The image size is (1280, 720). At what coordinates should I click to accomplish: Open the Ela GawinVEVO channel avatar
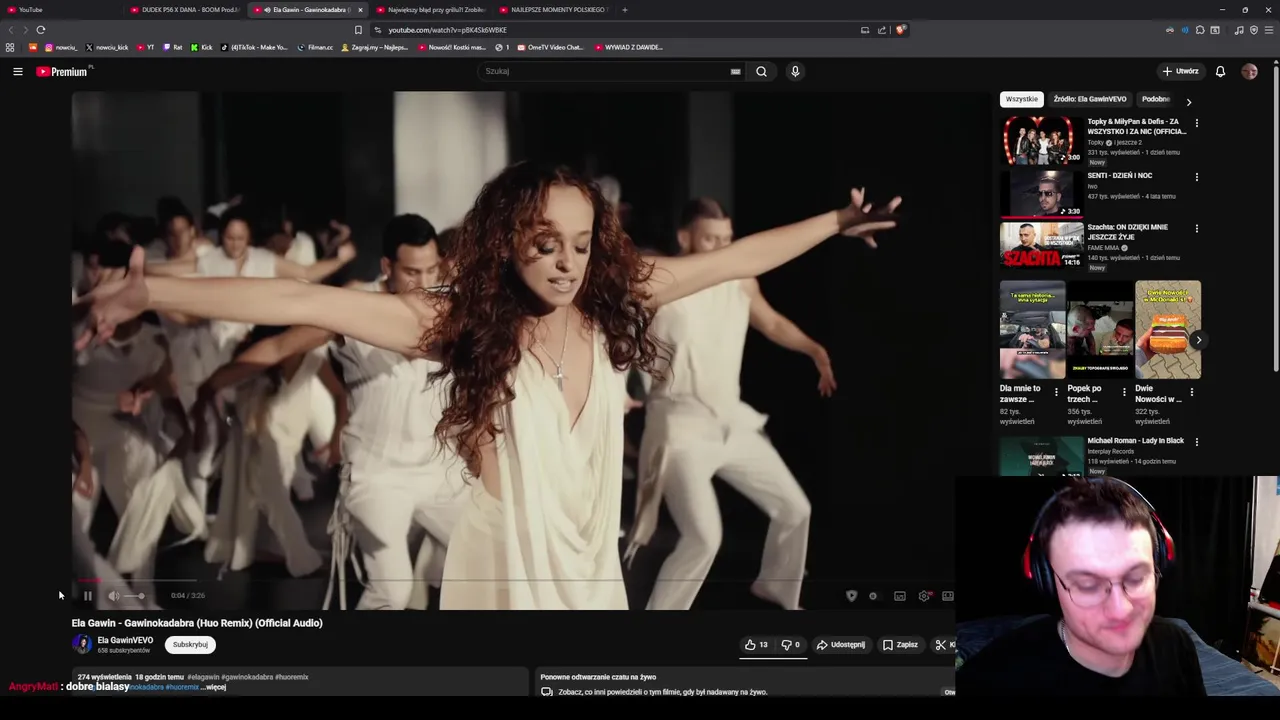[x=82, y=645]
